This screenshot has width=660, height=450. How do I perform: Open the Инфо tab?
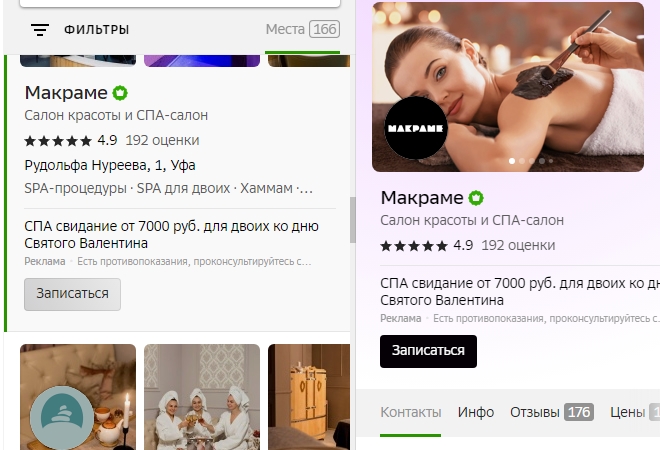click(476, 412)
